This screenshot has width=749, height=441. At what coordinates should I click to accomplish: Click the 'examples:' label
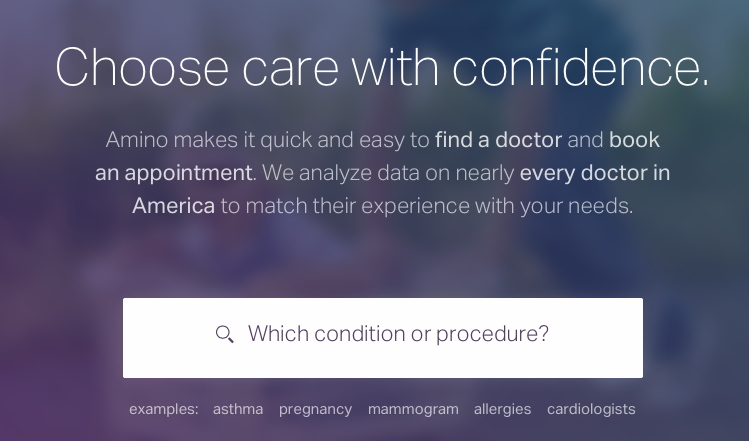pyautogui.click(x=163, y=409)
